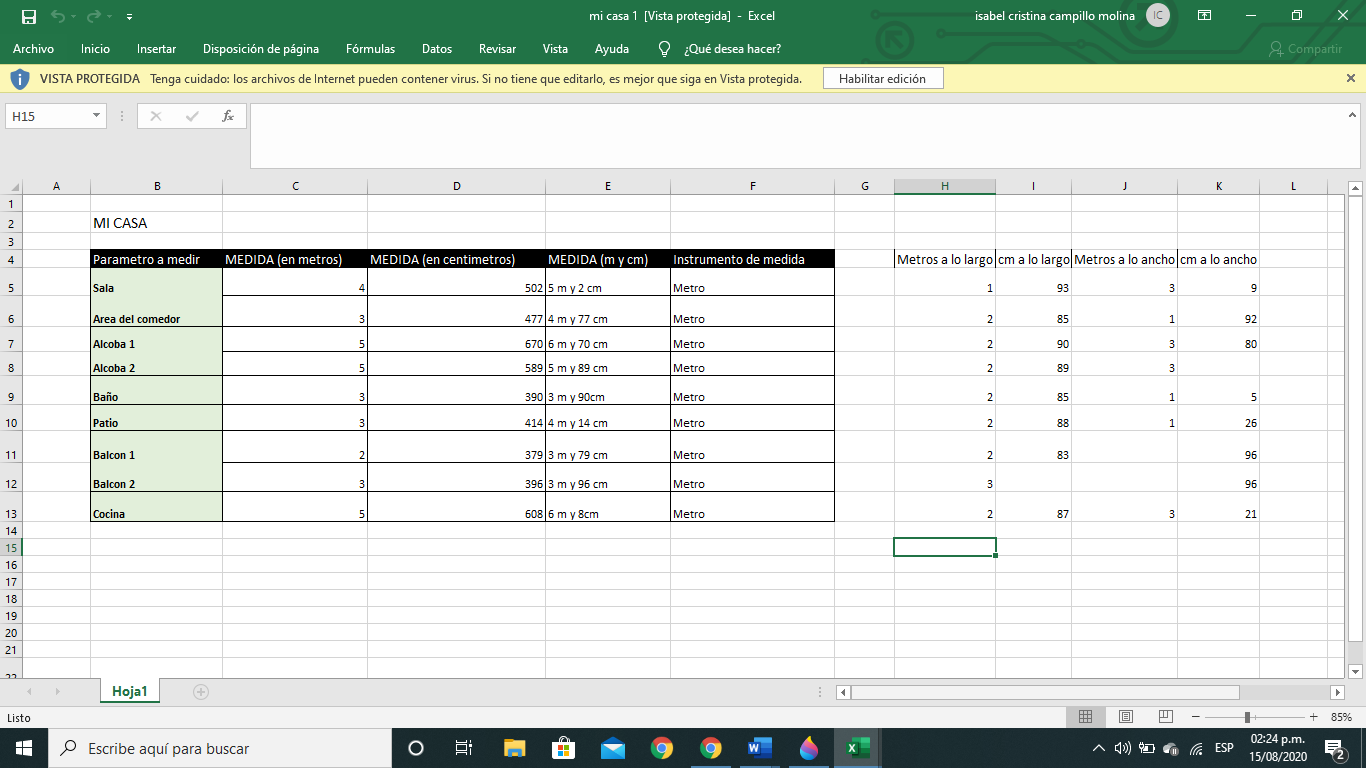The height and width of the screenshot is (768, 1366).
Task: Open the Fórmulas ribbon tab
Action: pyautogui.click(x=370, y=49)
